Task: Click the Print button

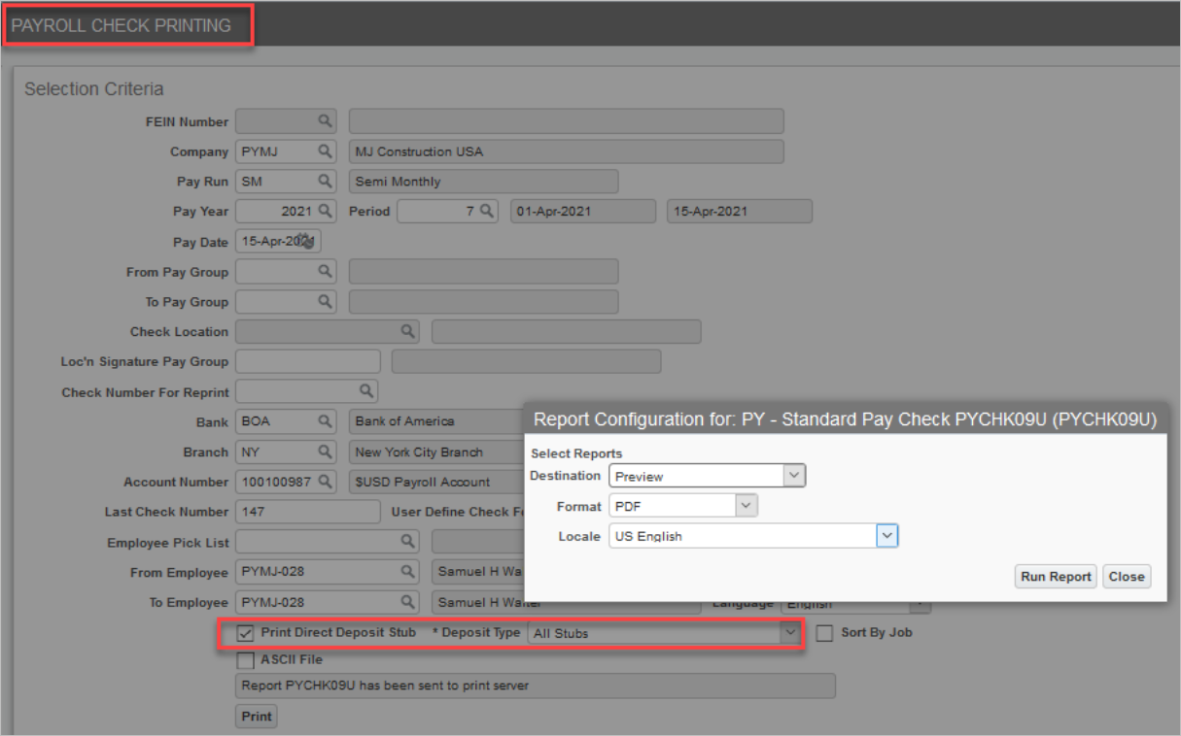Action: pos(256,716)
